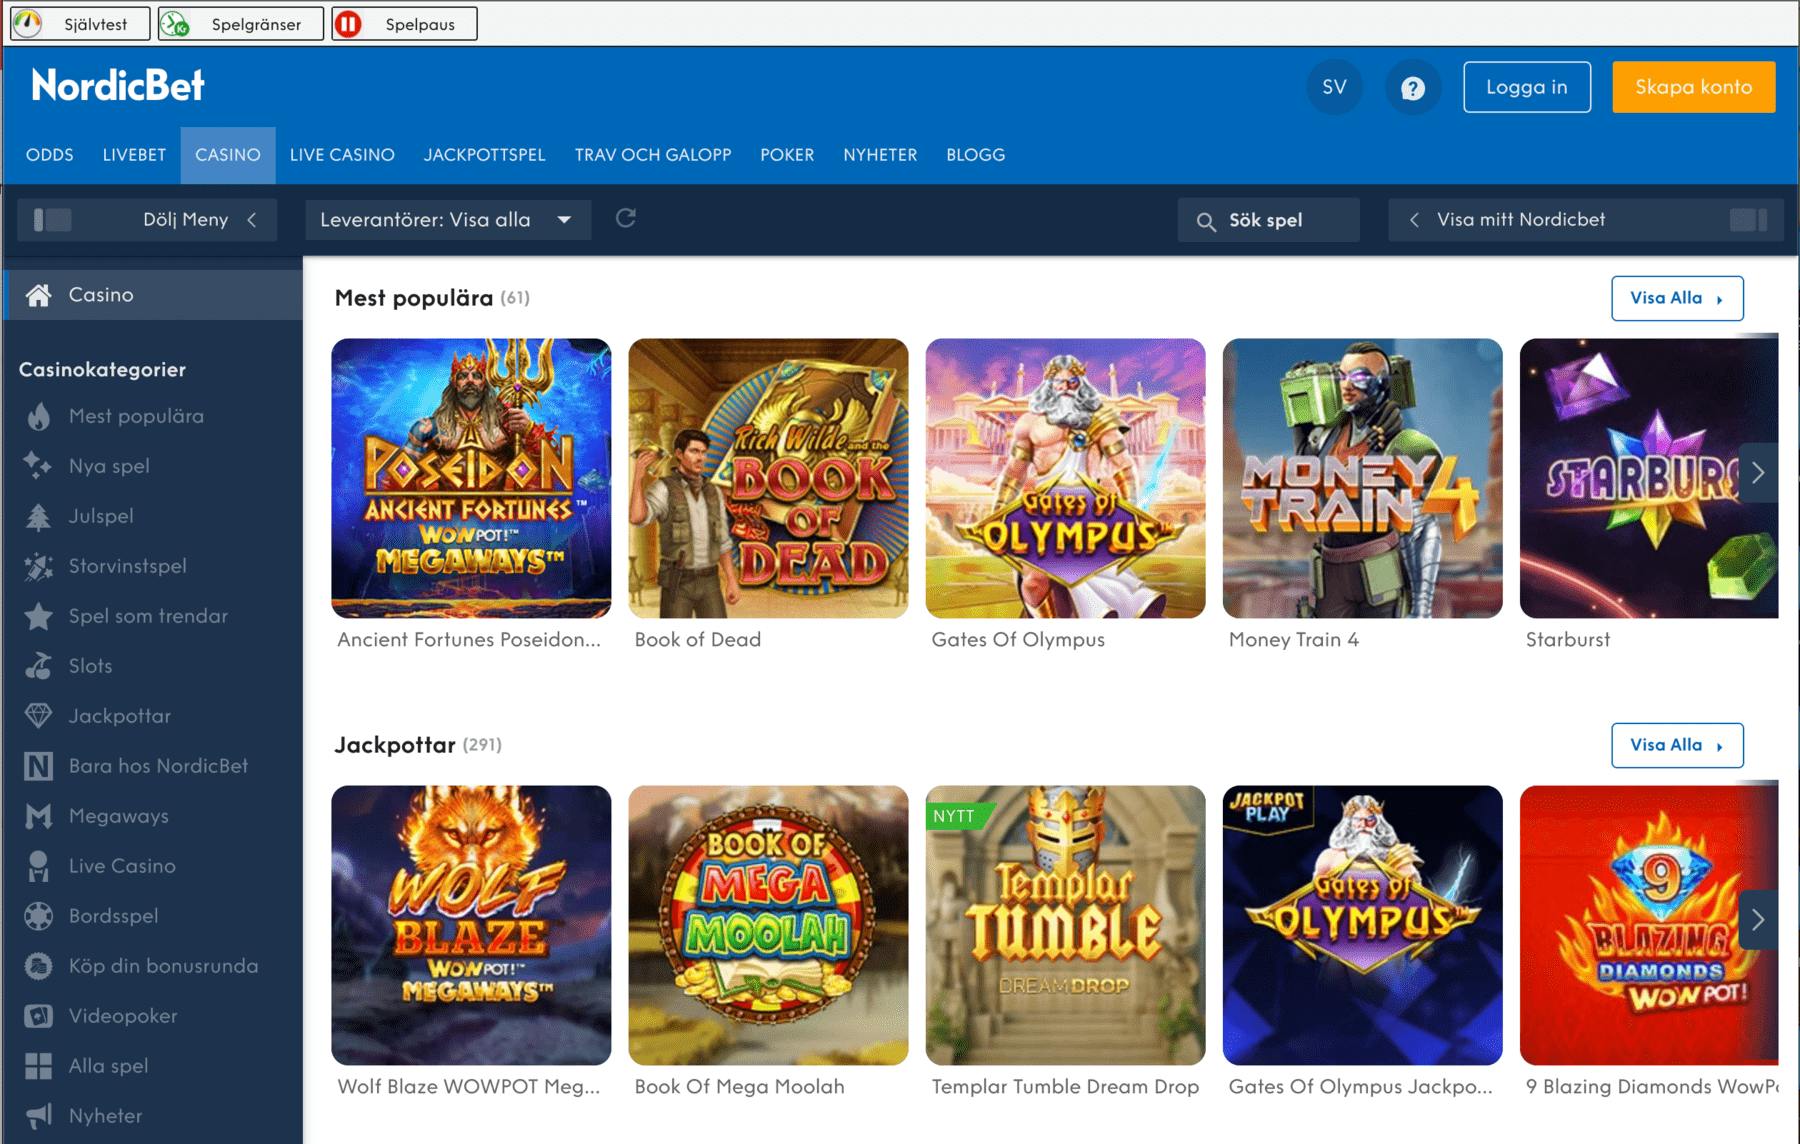The image size is (1800, 1144).
Task: Open Book Of Mega Moolah thumbnail
Action: [768, 925]
